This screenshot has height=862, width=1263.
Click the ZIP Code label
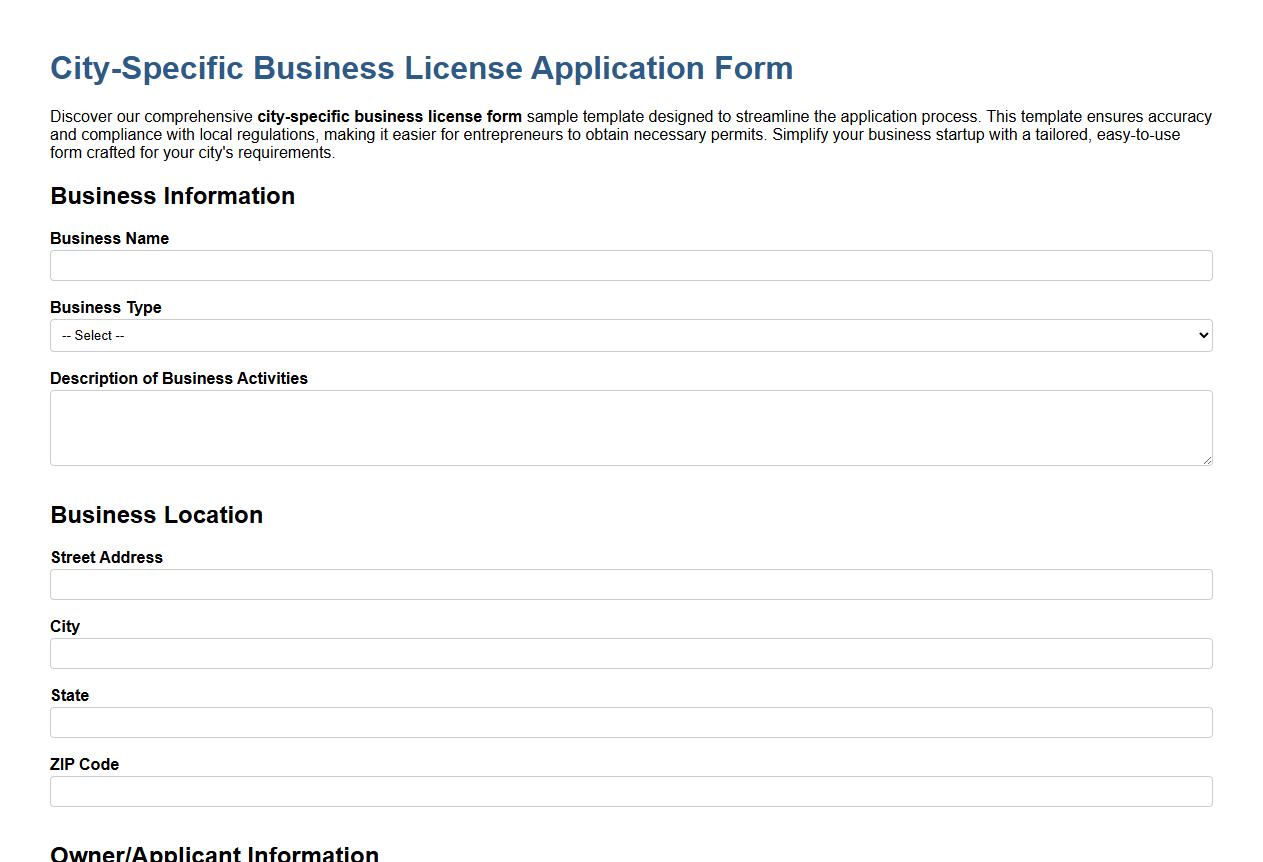point(84,764)
